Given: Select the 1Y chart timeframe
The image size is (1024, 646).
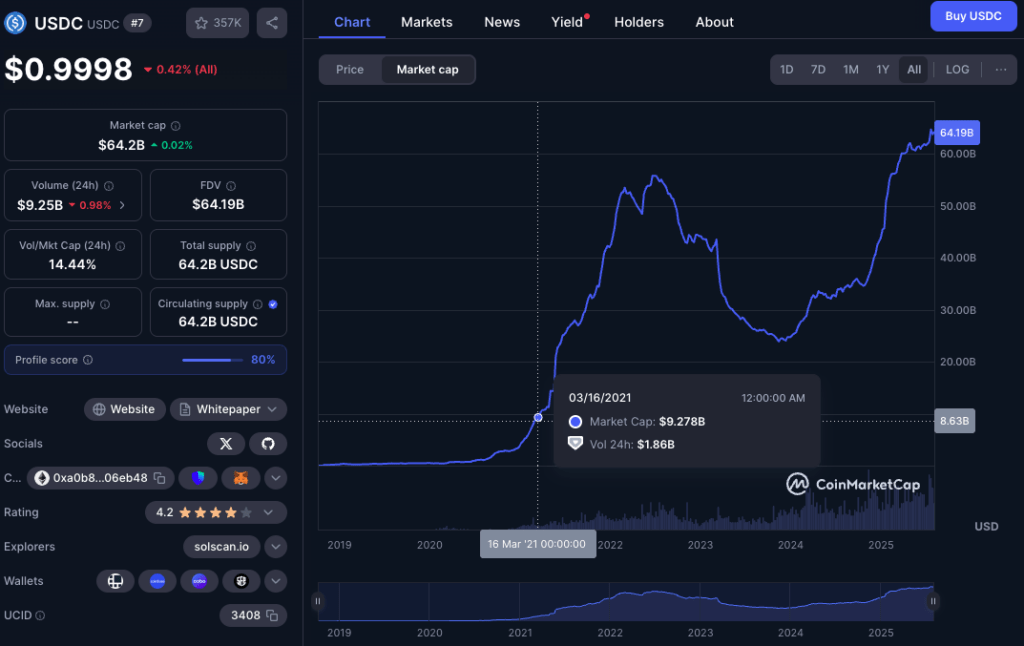Looking at the screenshot, I should pos(883,69).
